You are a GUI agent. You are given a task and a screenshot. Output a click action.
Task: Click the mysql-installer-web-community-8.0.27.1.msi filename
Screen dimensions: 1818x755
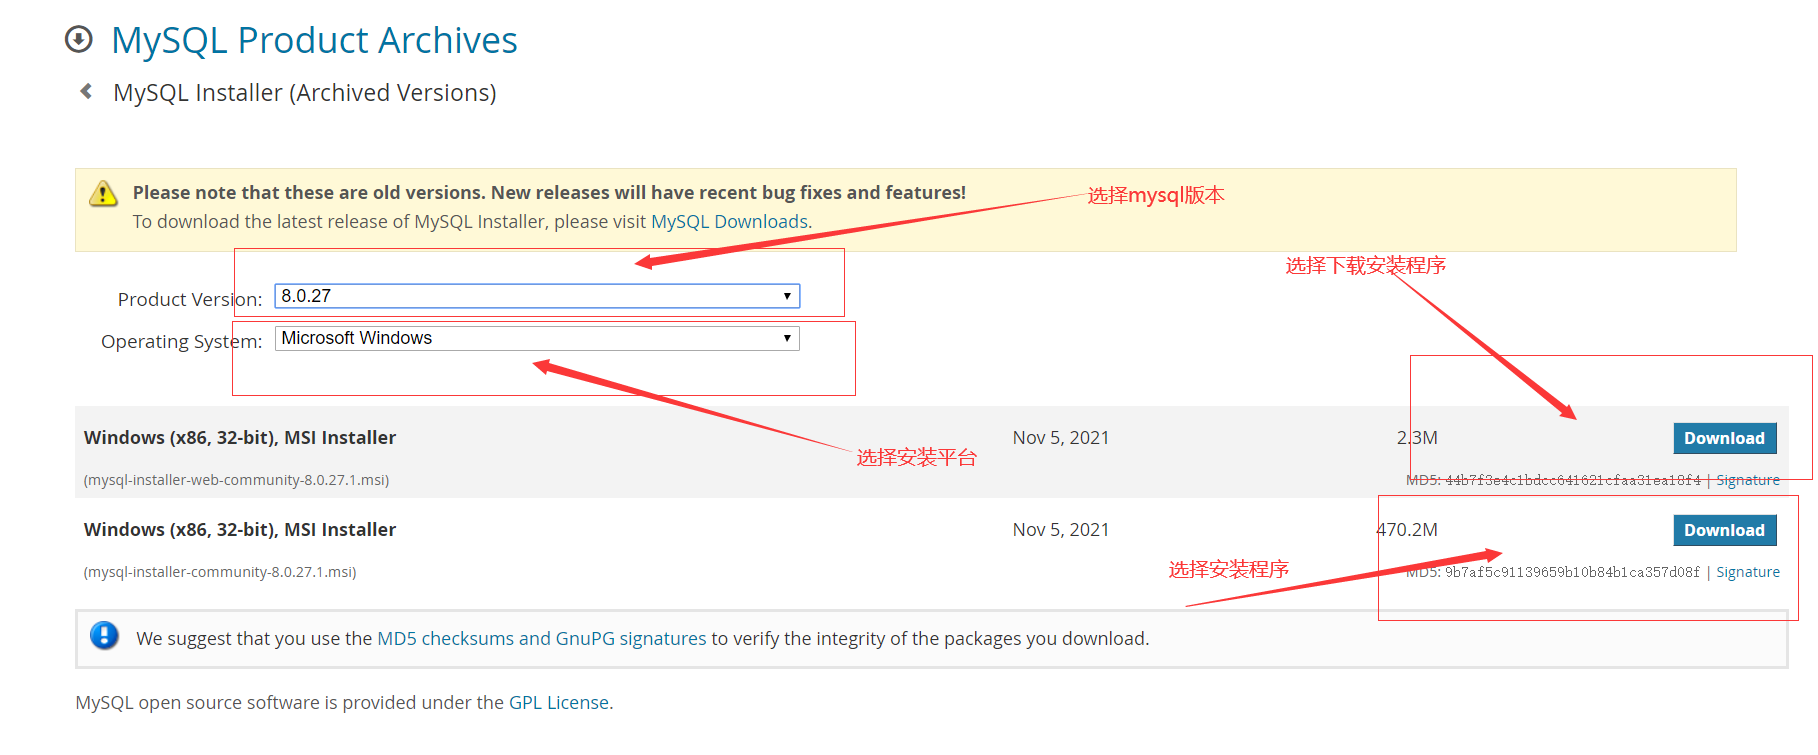[237, 480]
